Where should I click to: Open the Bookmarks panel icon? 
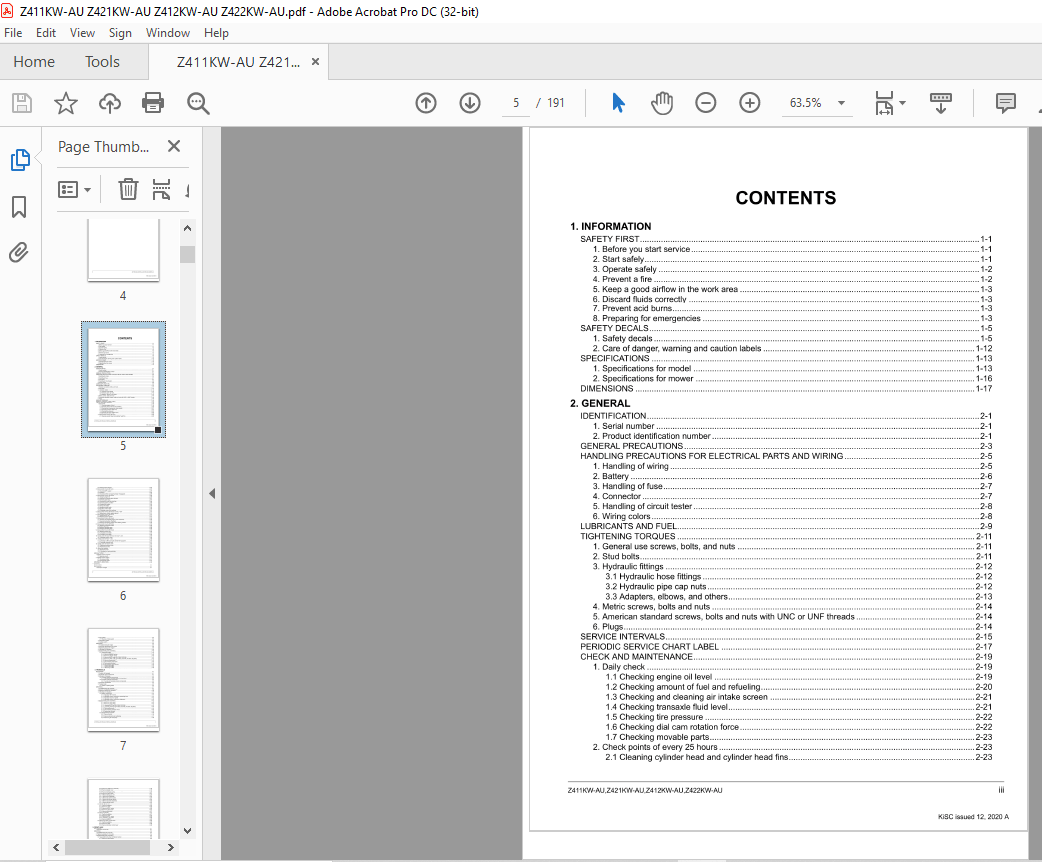18,206
